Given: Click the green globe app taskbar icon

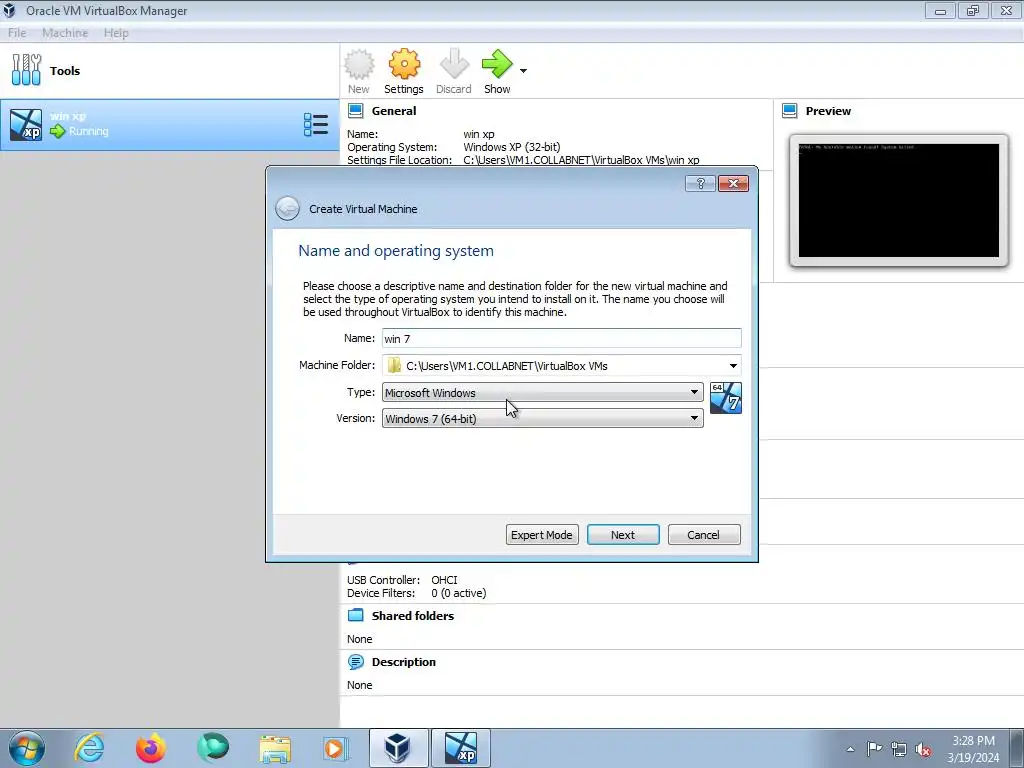Looking at the screenshot, I should coord(213,748).
